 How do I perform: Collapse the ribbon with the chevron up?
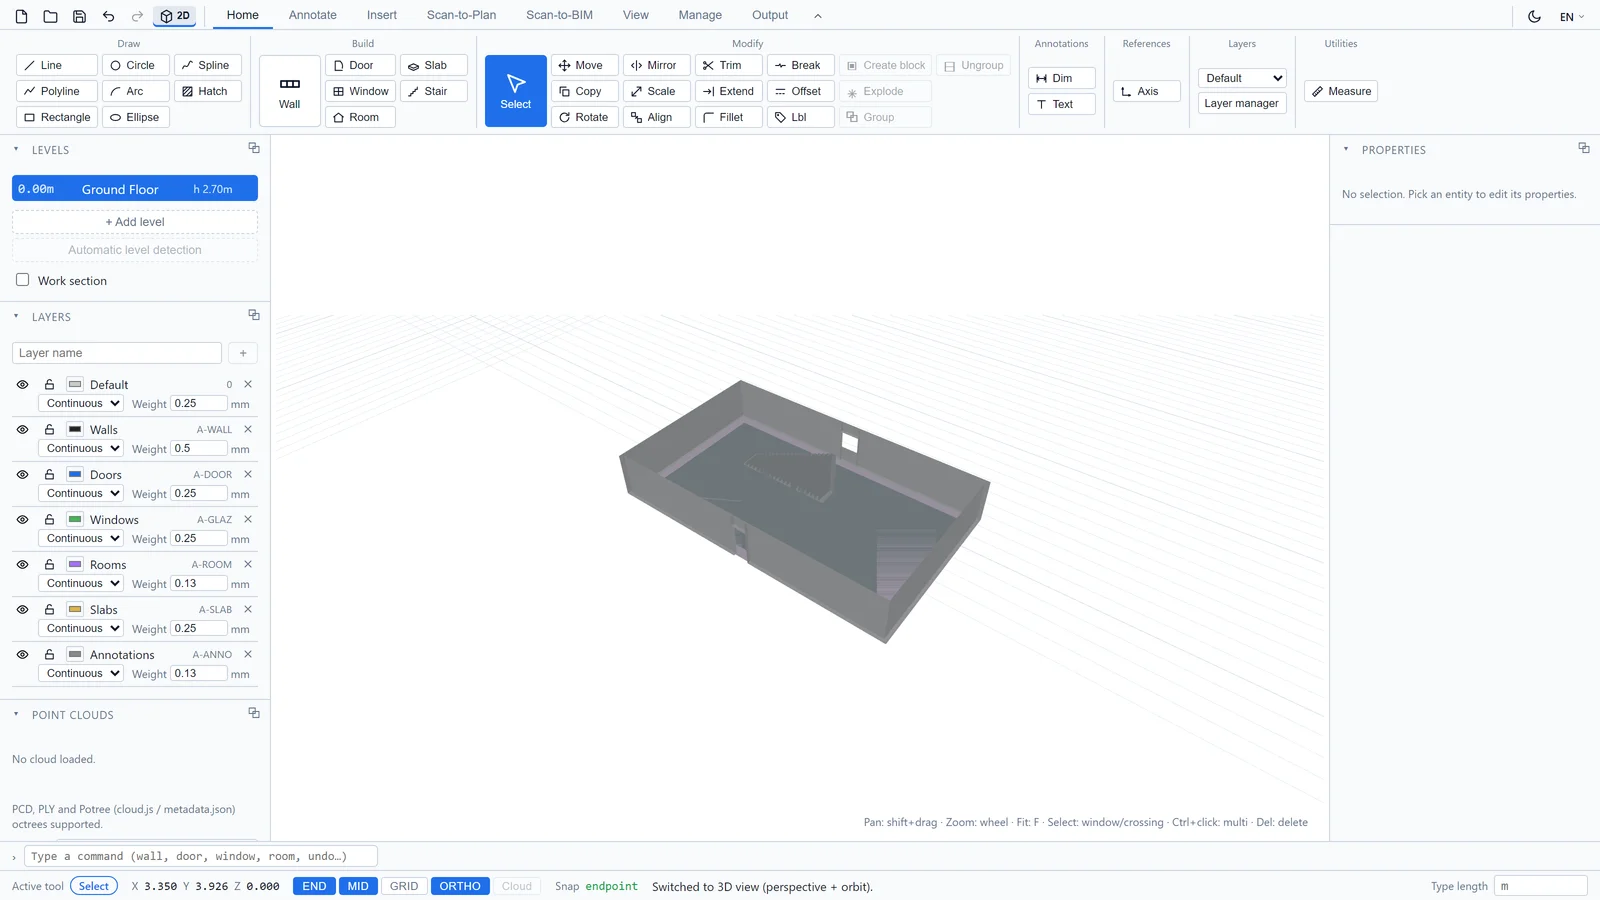point(817,16)
